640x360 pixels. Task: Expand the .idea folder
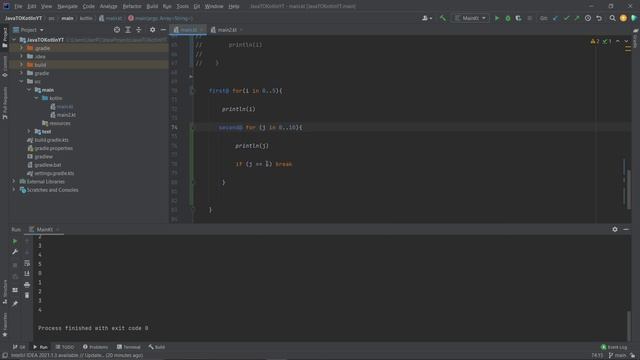pyautogui.click(x=22, y=56)
